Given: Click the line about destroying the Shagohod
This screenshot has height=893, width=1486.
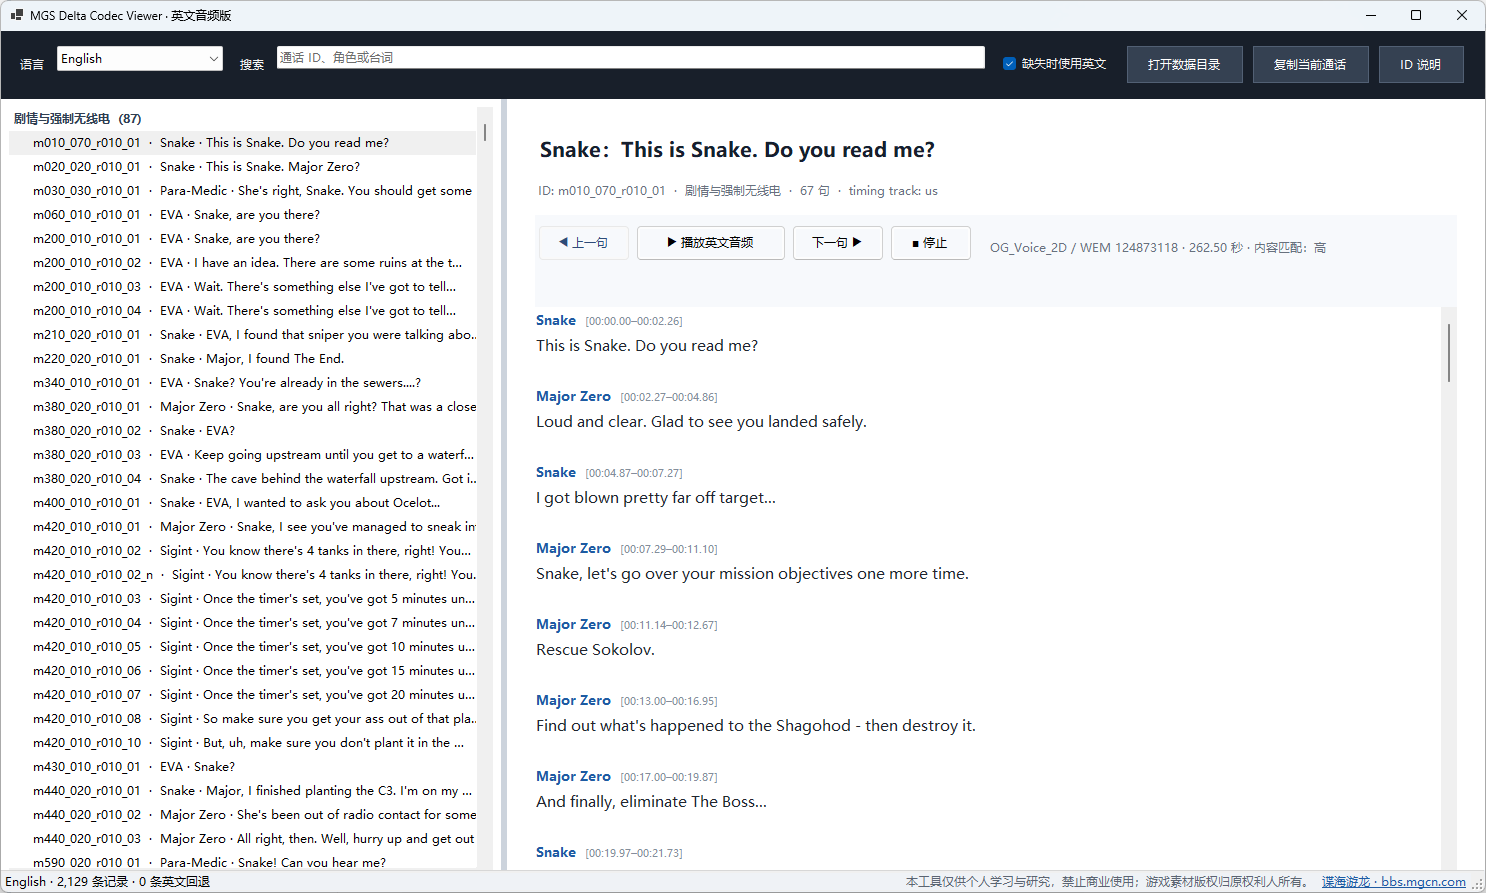Looking at the screenshot, I should click(756, 726).
